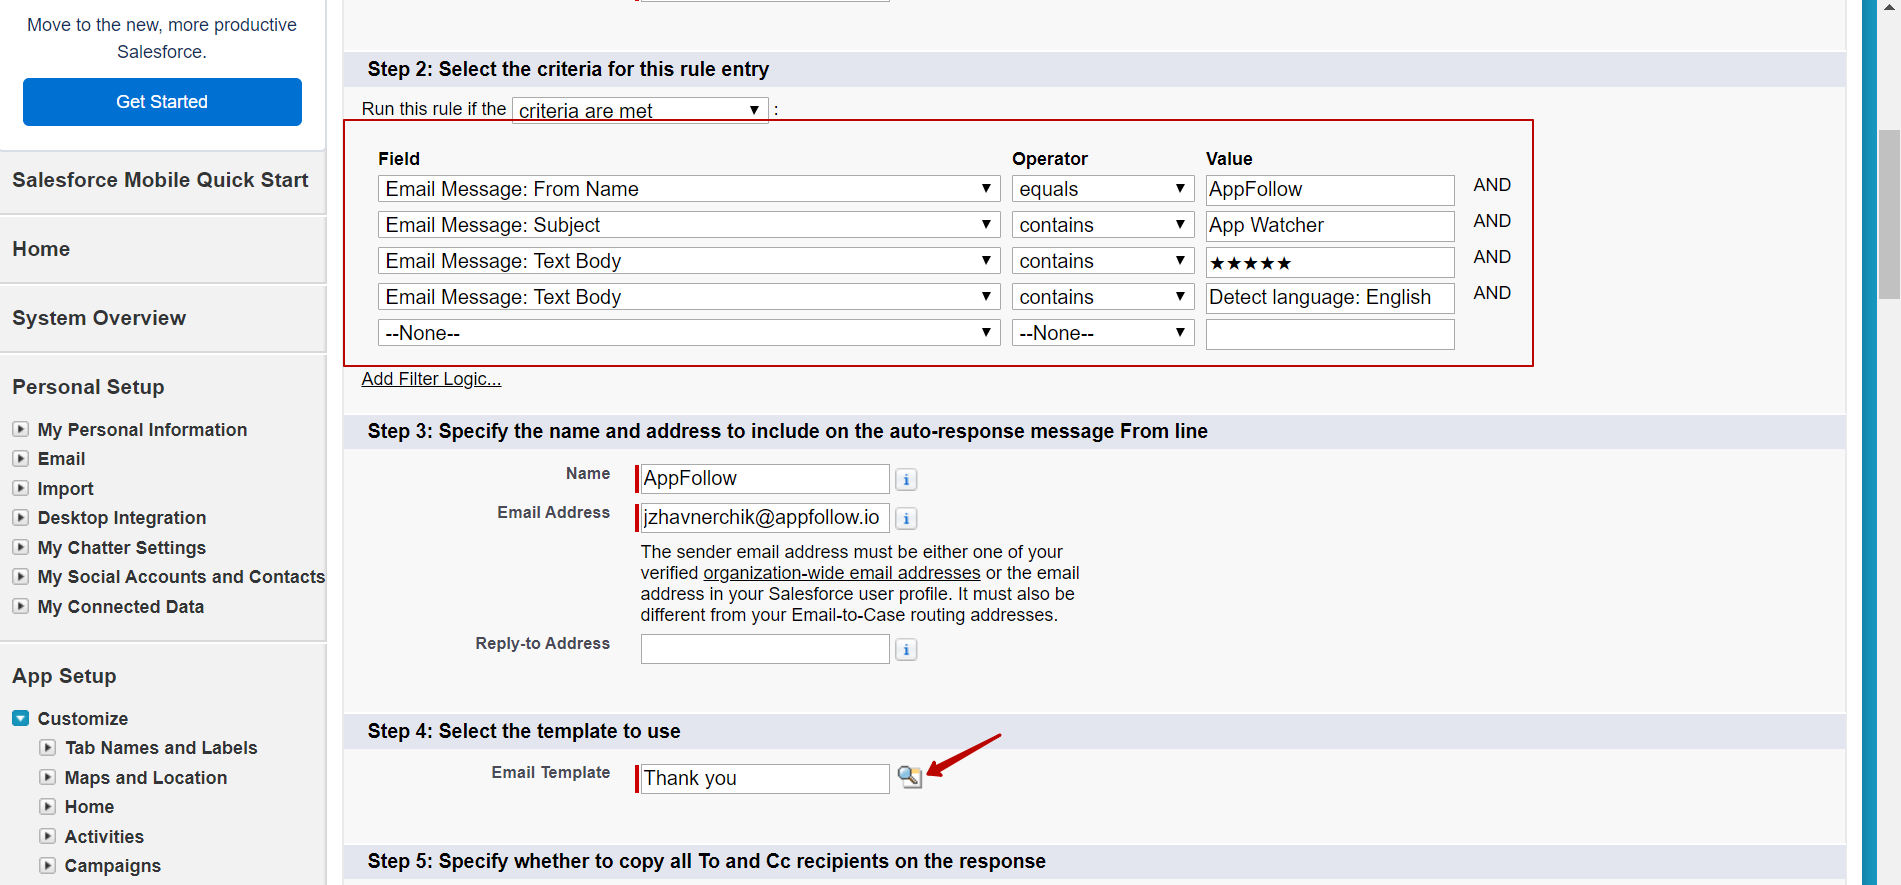This screenshot has width=1901, height=885.
Task: Open the 'Email Message: From Name' field dropdown
Action: [x=689, y=189]
